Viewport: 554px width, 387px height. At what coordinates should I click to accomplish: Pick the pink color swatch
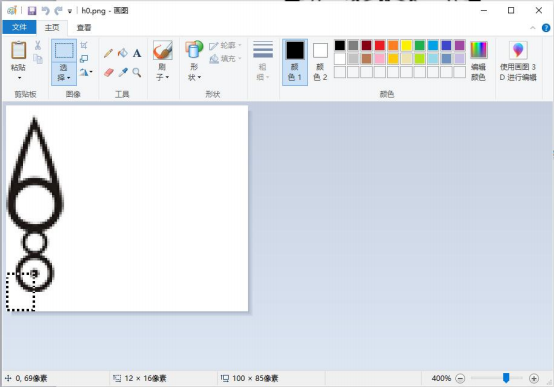(x=380, y=59)
